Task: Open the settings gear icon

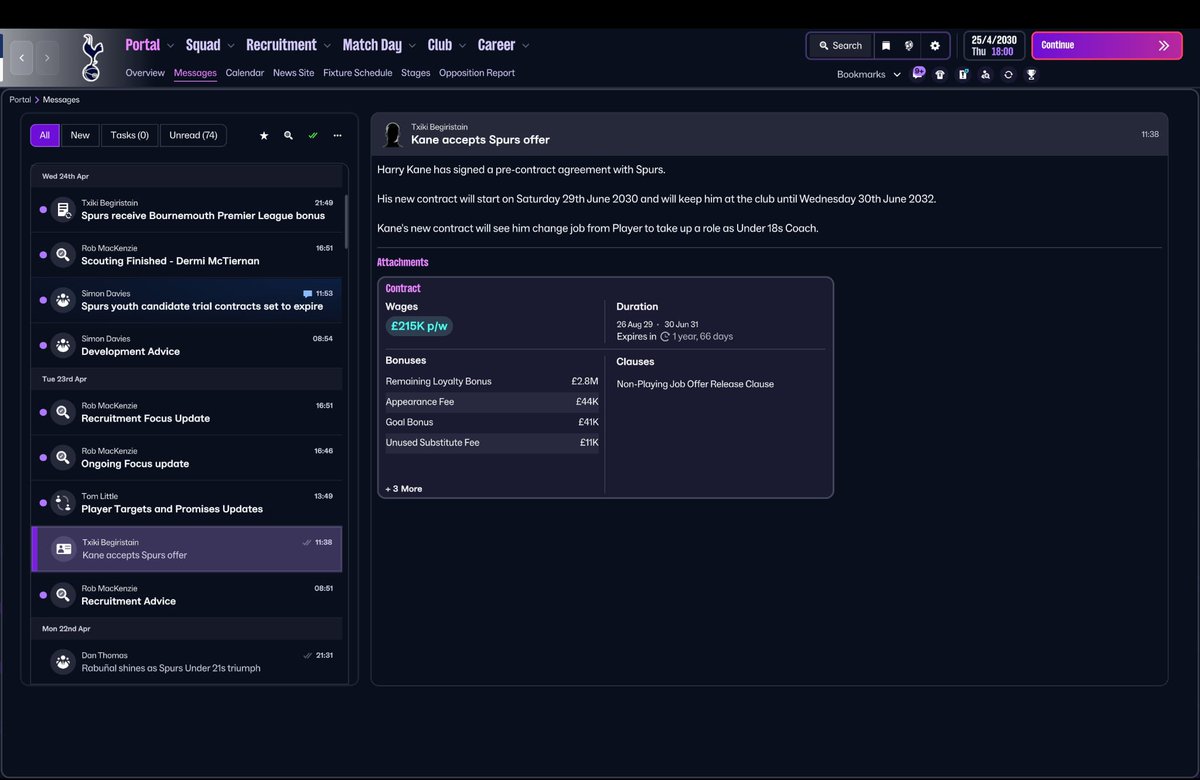Action: coord(935,45)
